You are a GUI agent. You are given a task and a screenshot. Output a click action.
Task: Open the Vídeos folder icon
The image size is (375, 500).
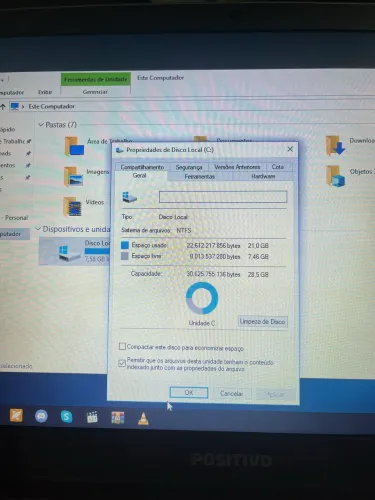(72, 207)
